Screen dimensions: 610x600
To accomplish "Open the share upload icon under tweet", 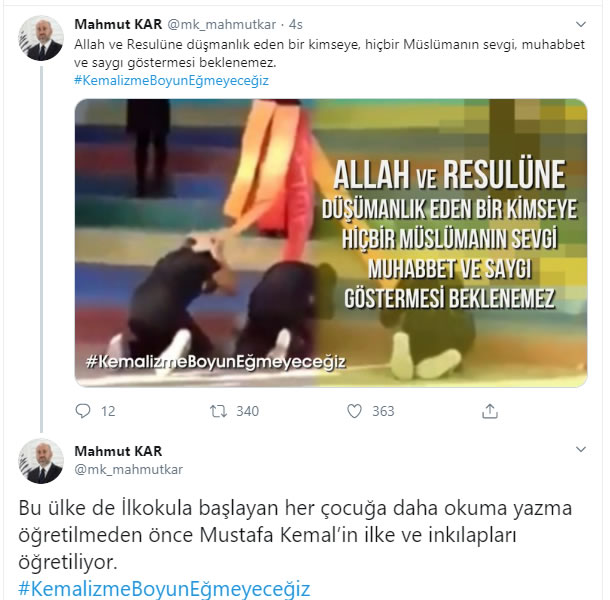I will click(490, 411).
